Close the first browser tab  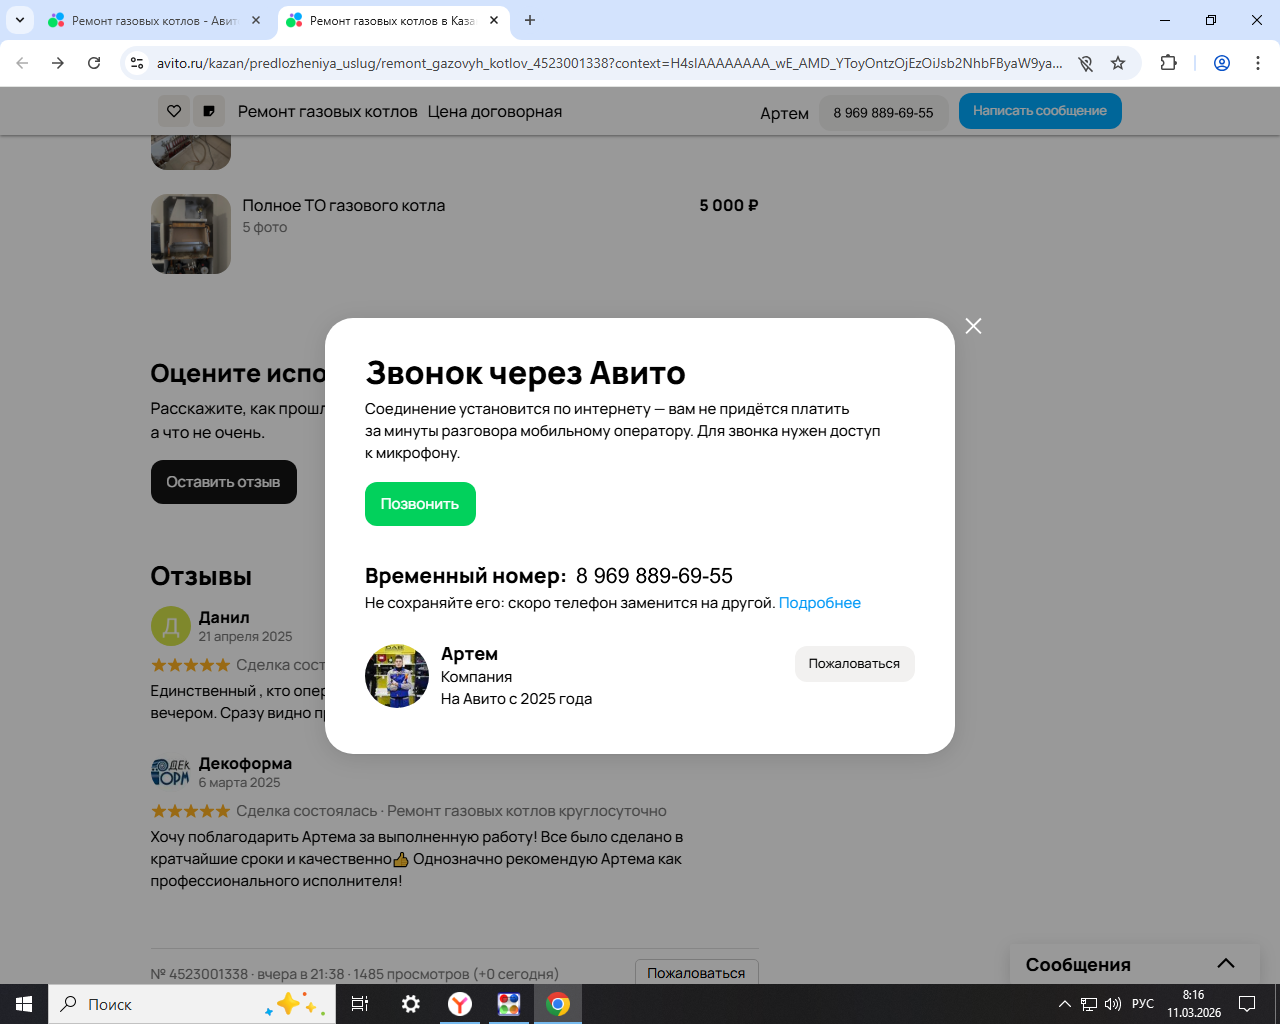click(256, 20)
